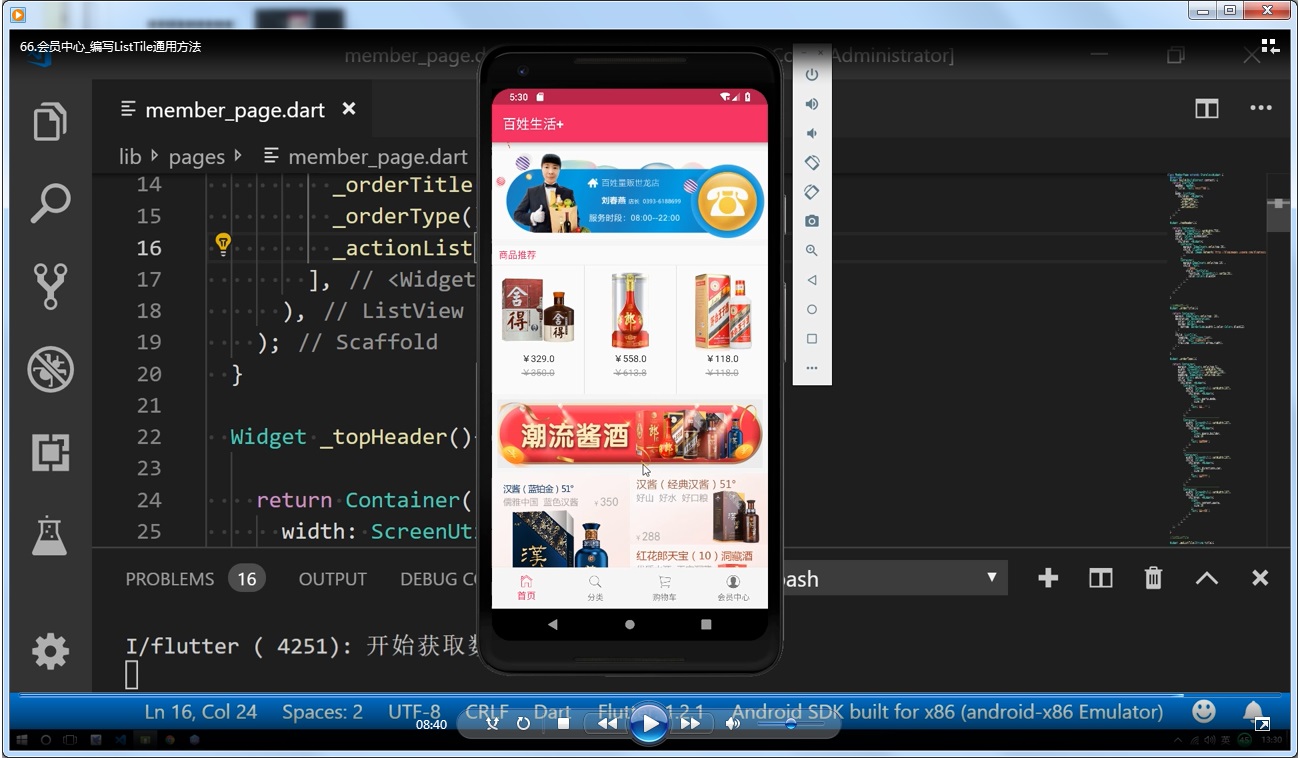Viewport: 1300px width, 758px height.
Task: Rotate emulator right using lower rotate icon
Action: tap(812, 191)
